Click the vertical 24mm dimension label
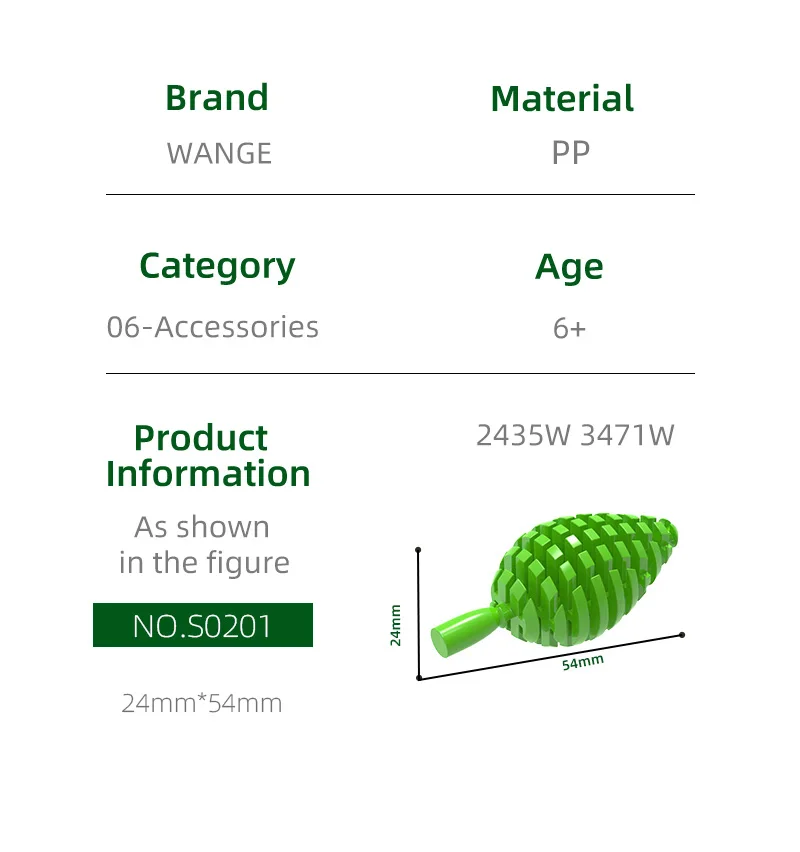 click(x=396, y=625)
